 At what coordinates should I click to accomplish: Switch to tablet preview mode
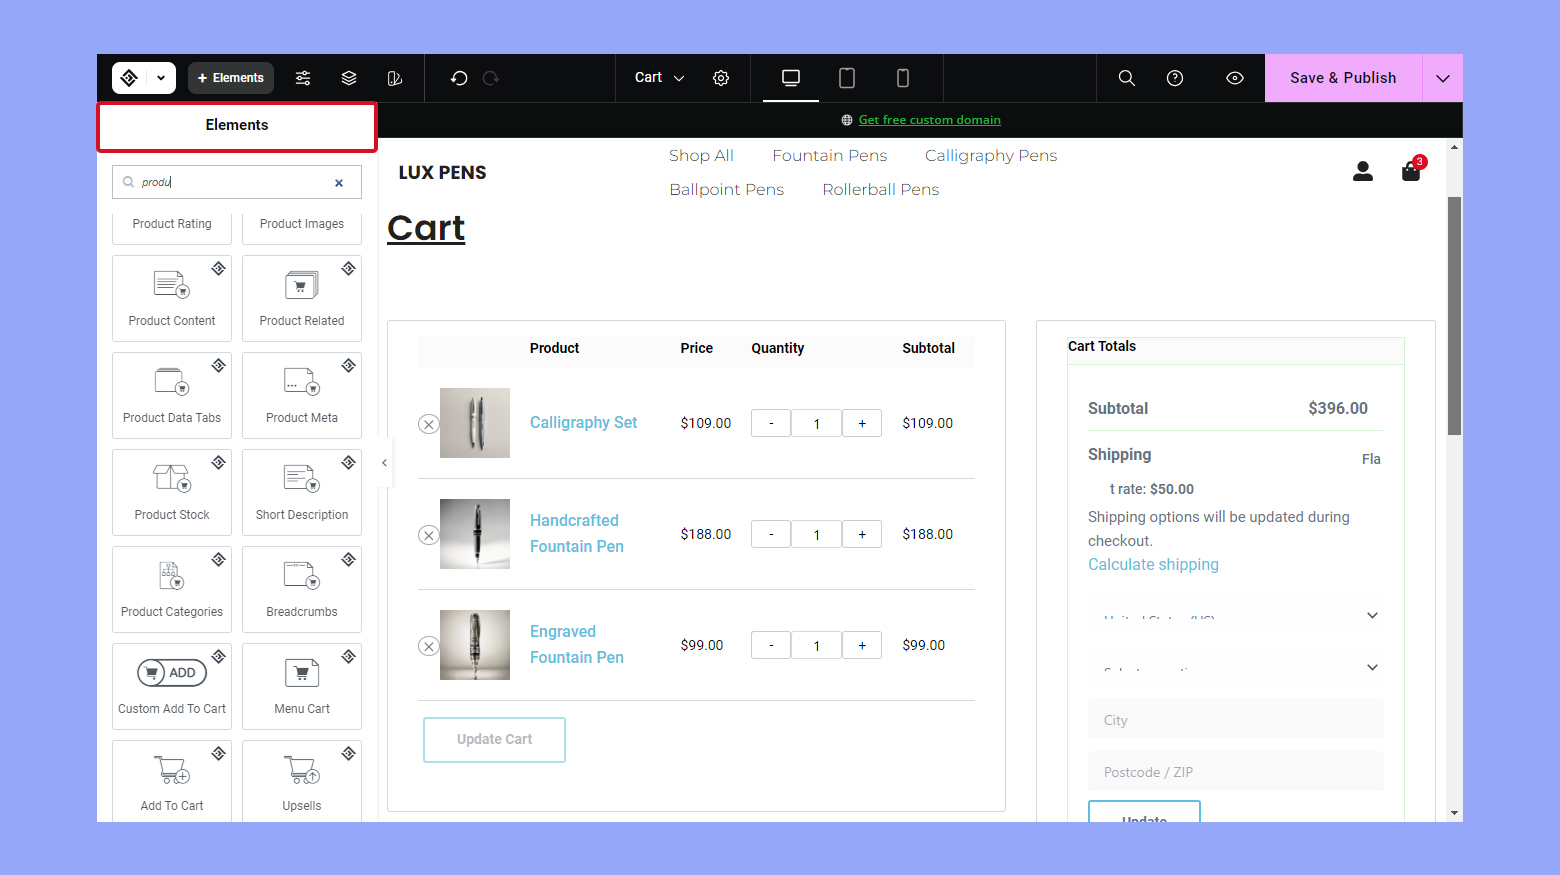847,77
